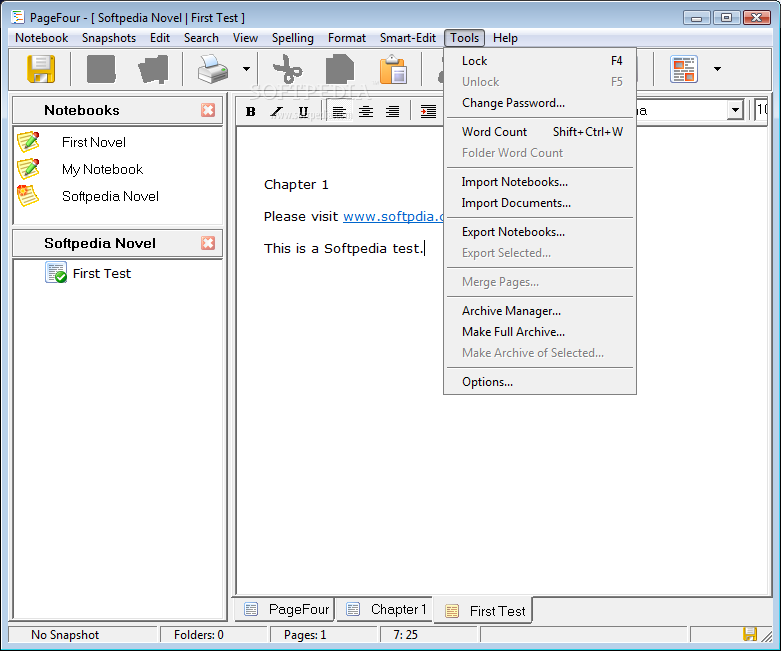781x651 pixels.
Task: Click First Test page icon in tree
Action: pyautogui.click(x=56, y=272)
